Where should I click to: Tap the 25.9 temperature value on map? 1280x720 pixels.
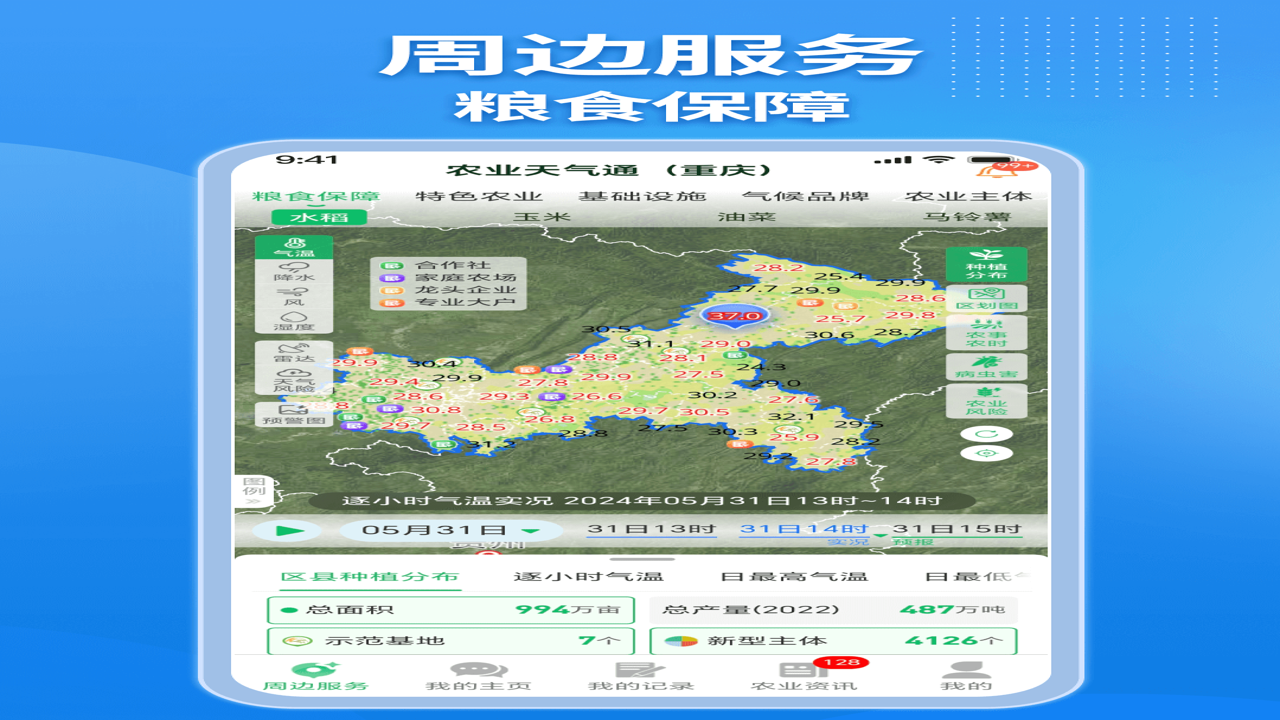coord(794,437)
